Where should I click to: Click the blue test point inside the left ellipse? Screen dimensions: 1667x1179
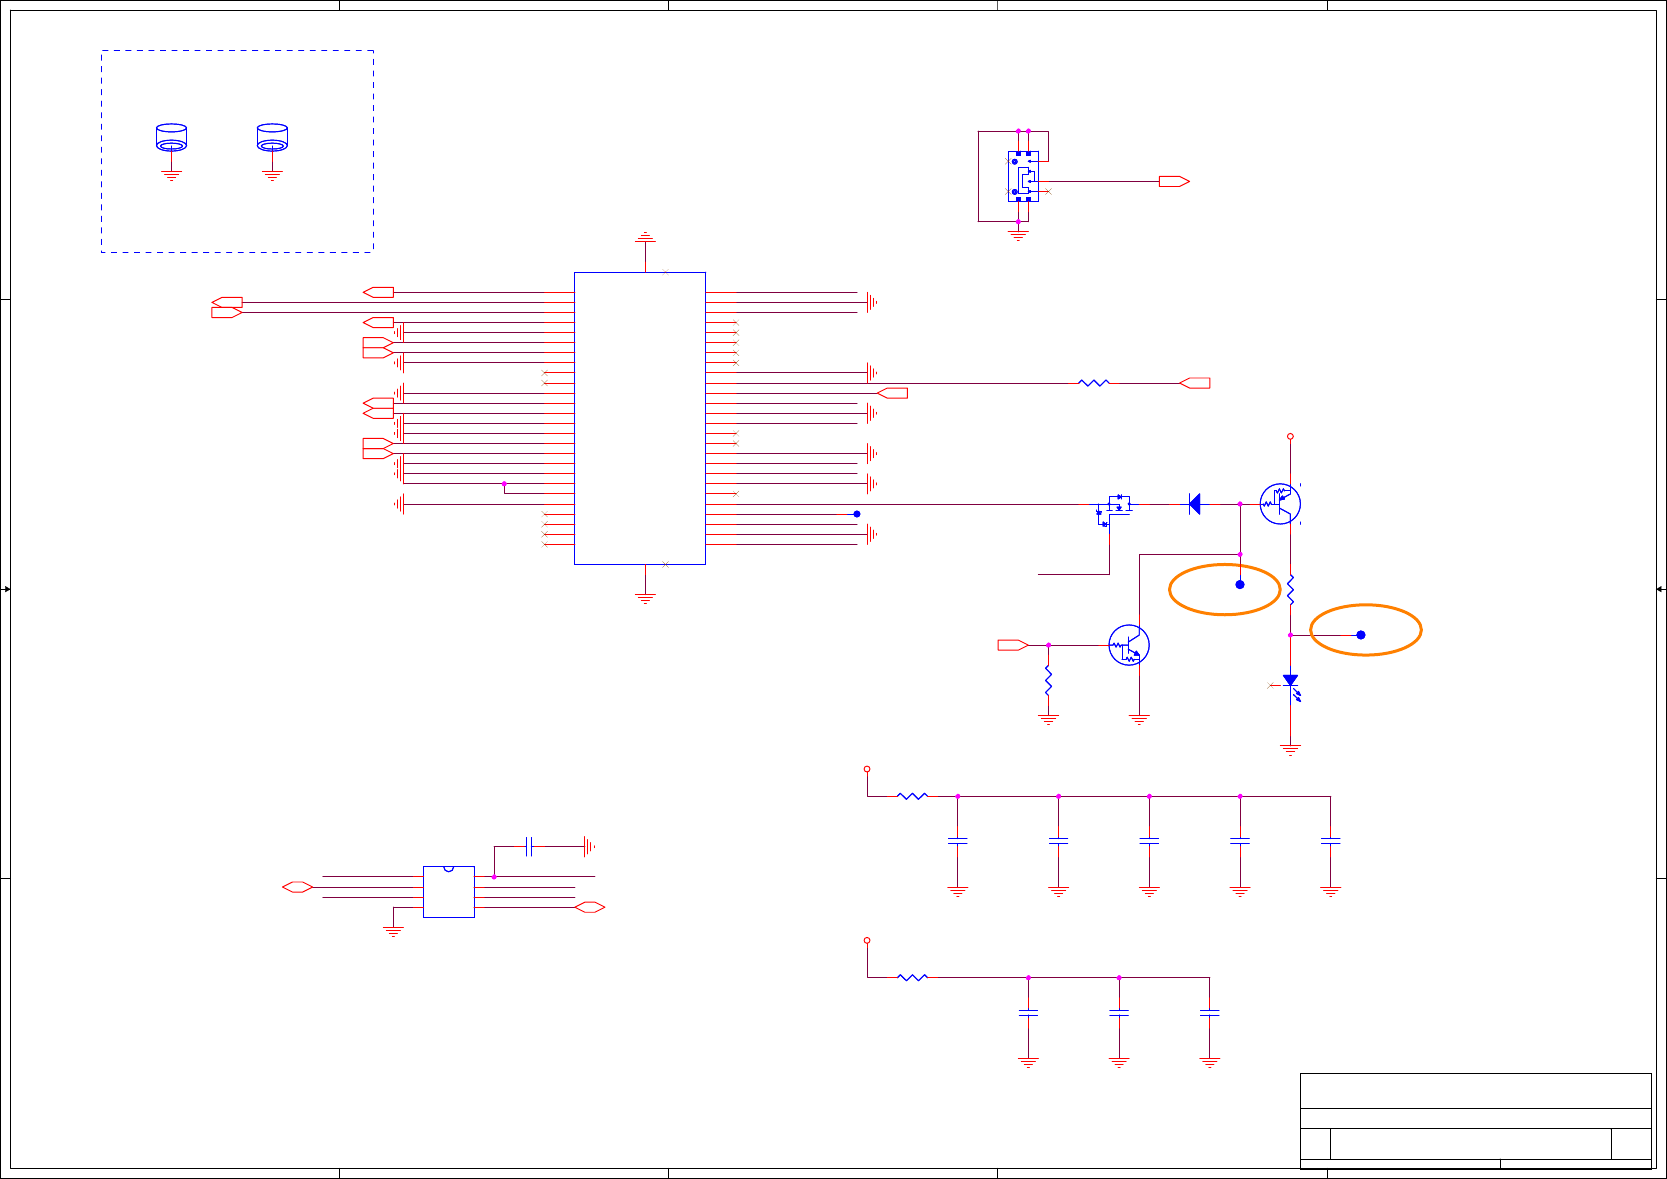(1240, 584)
